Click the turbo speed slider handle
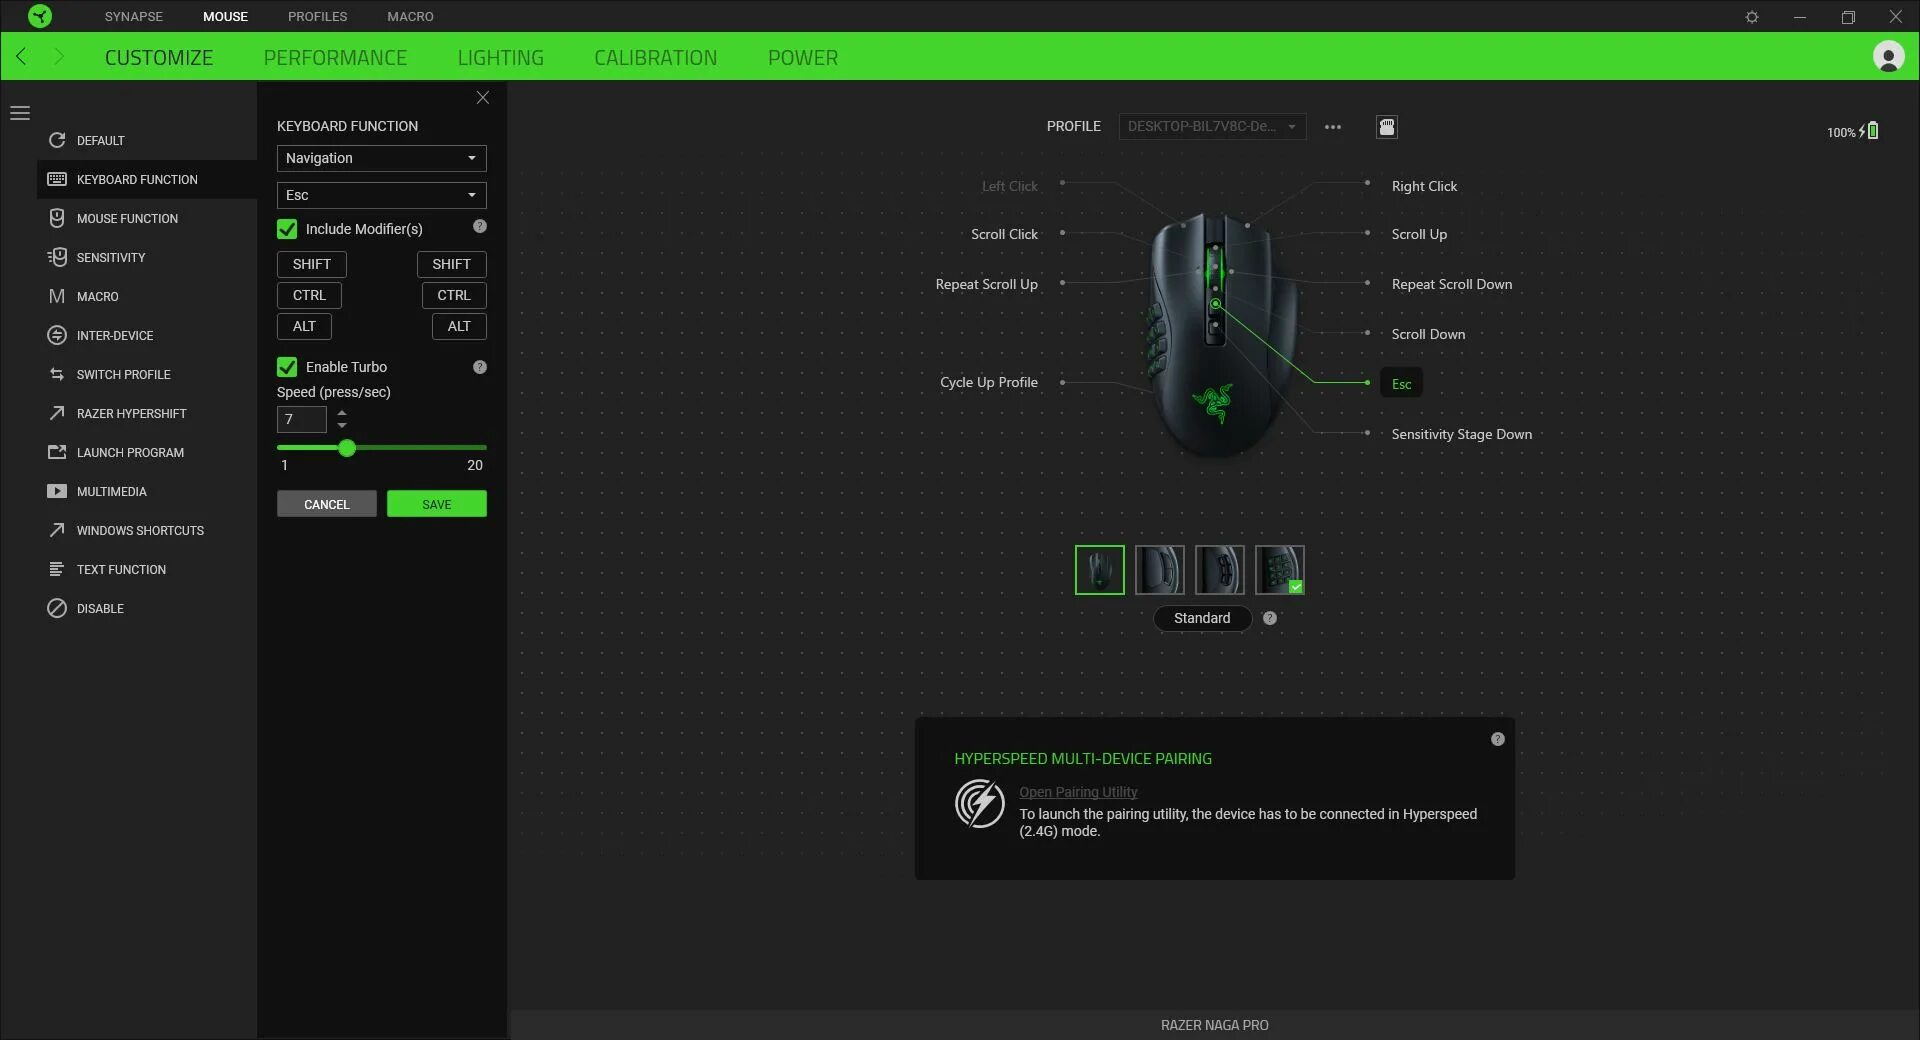 tap(347, 448)
